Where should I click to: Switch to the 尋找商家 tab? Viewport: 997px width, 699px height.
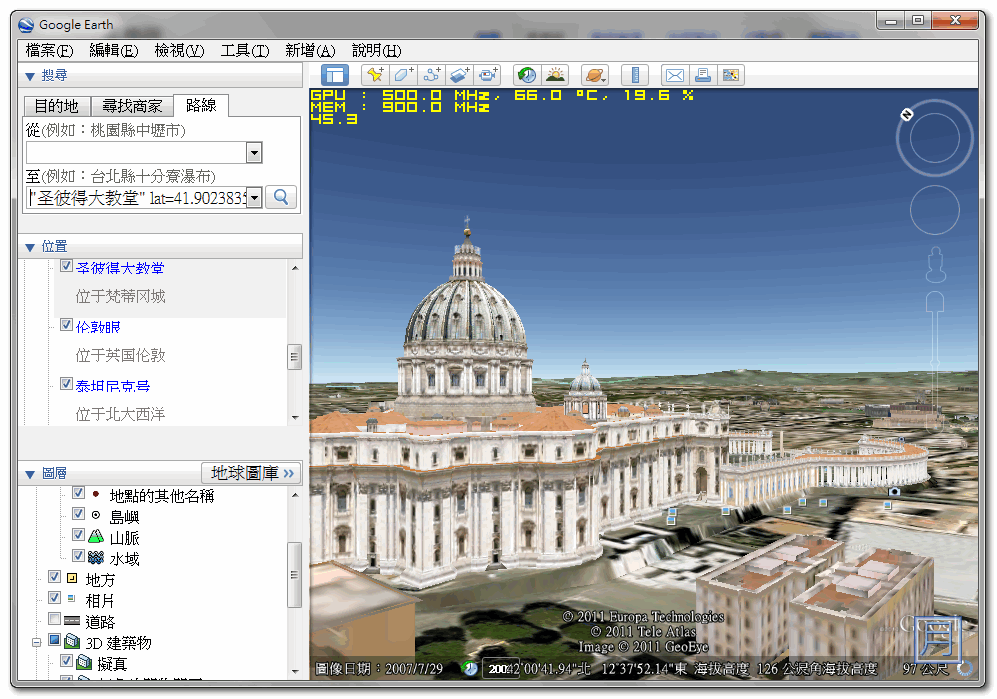pos(132,106)
